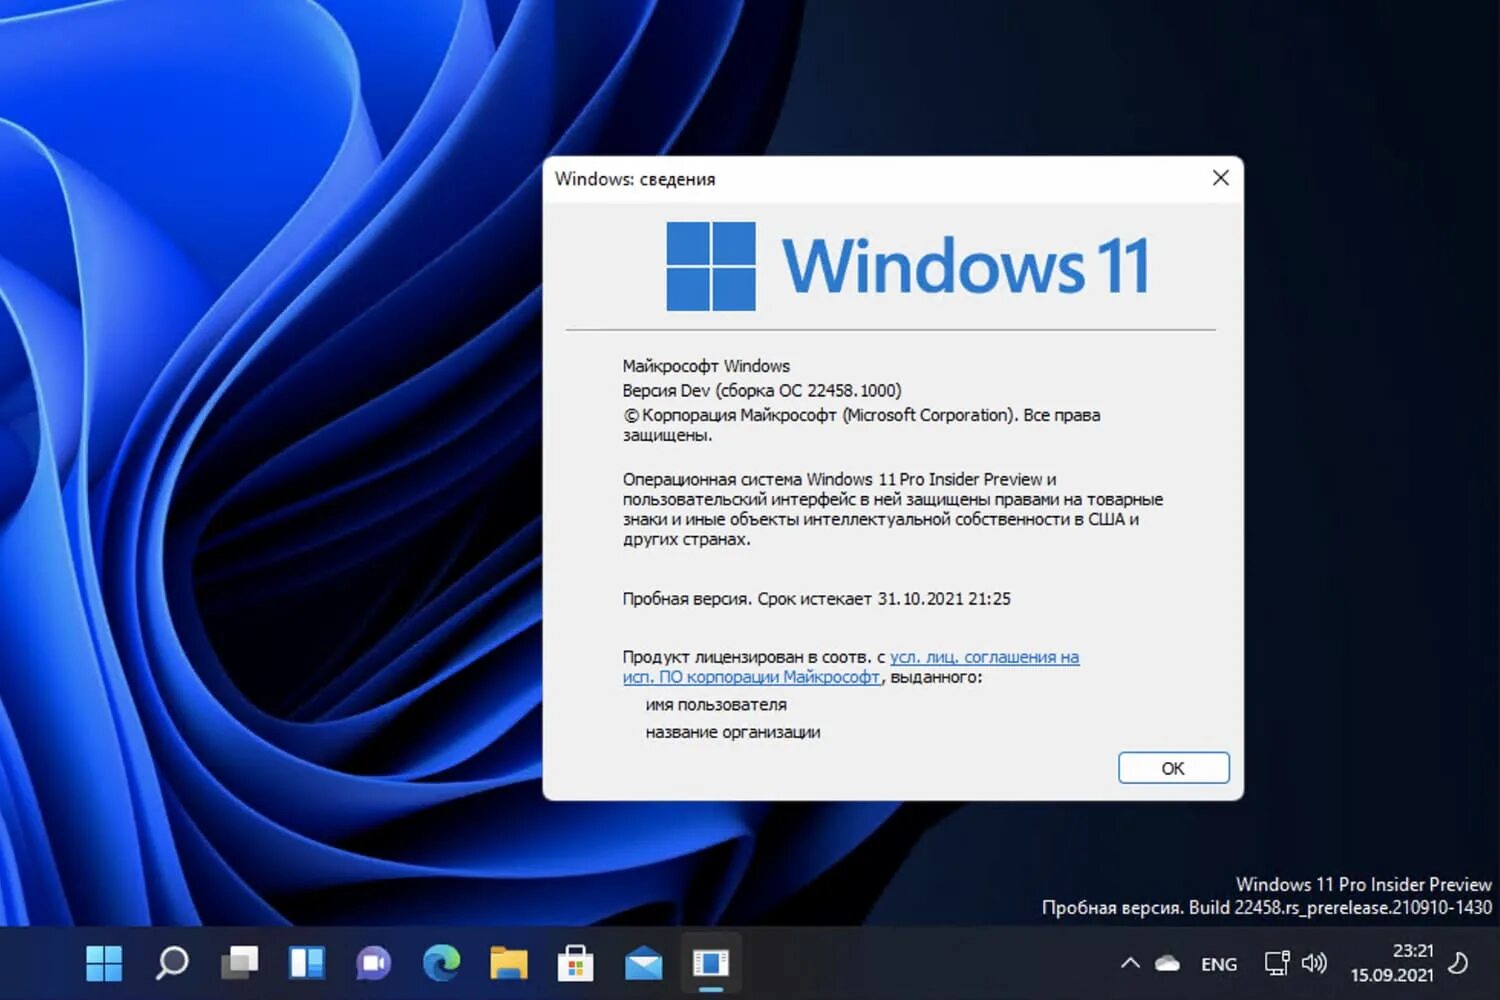Click the Windows 11 logo in the dialog
This screenshot has height=1000, width=1500.
908,266
